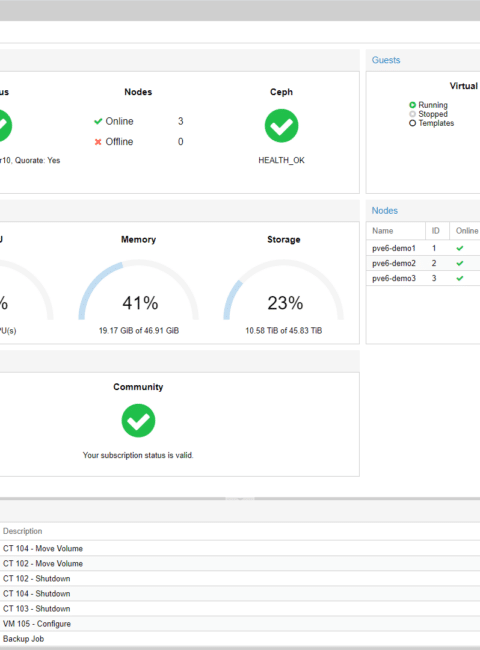Click the red Offline cross icon under Nodes

[98, 142]
